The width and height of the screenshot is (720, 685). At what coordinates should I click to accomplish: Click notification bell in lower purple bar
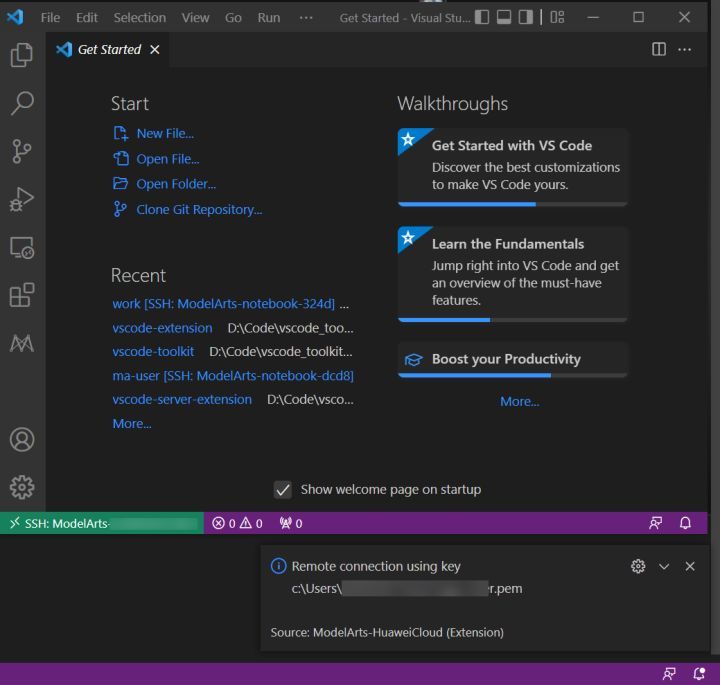point(699,674)
